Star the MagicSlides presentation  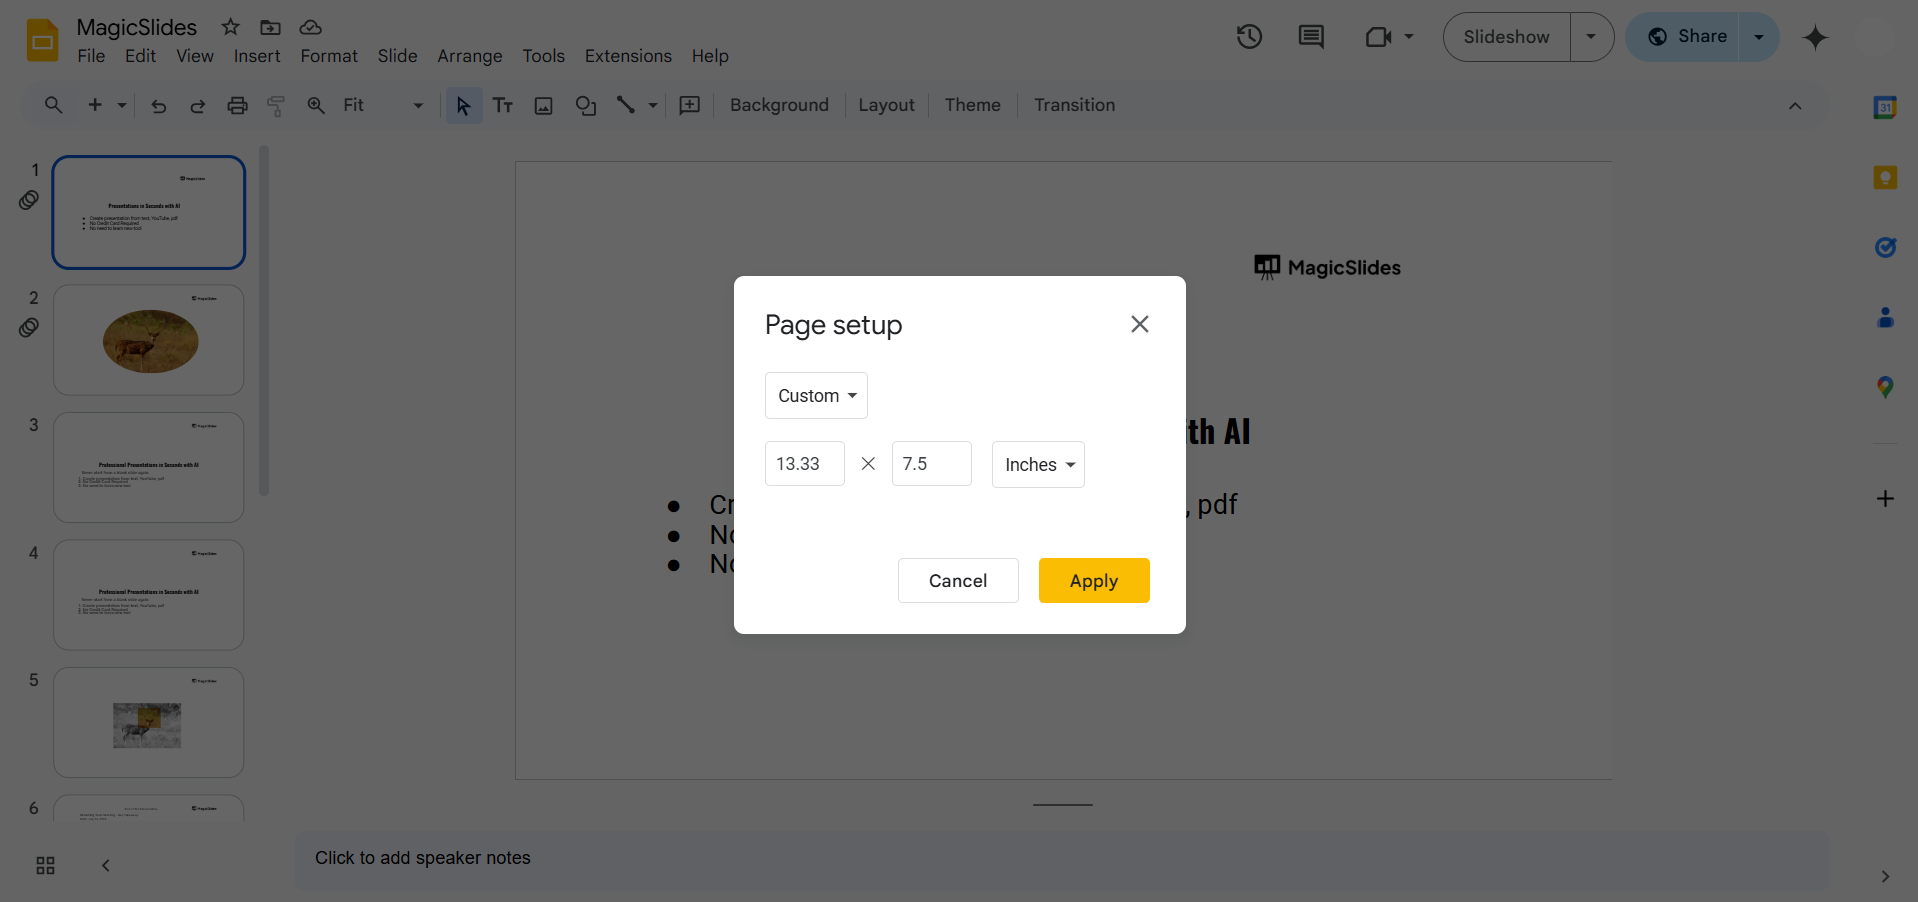231,27
